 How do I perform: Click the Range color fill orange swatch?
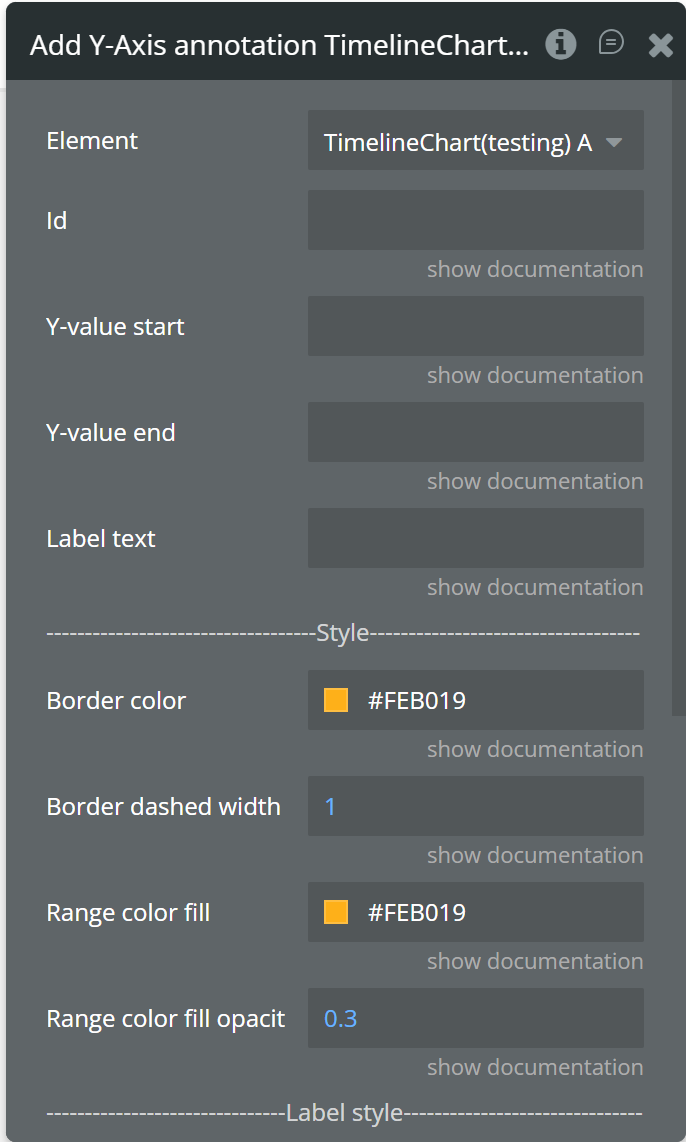point(336,912)
